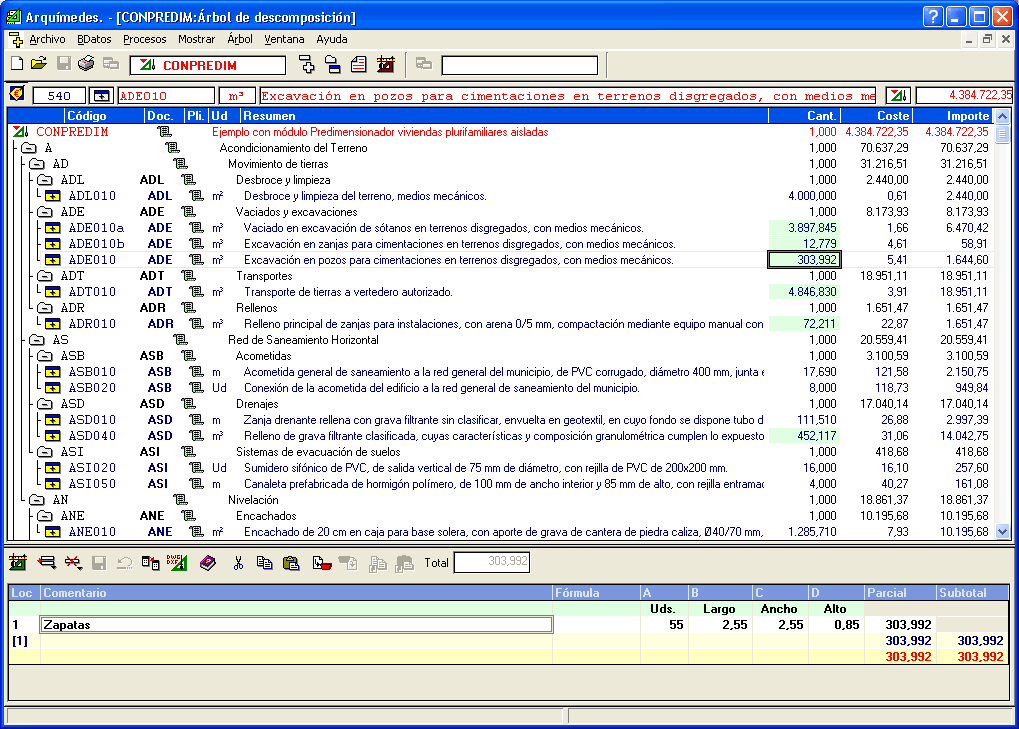The width and height of the screenshot is (1019, 729).
Task: Open a file with the folder icon
Action: [x=39, y=64]
